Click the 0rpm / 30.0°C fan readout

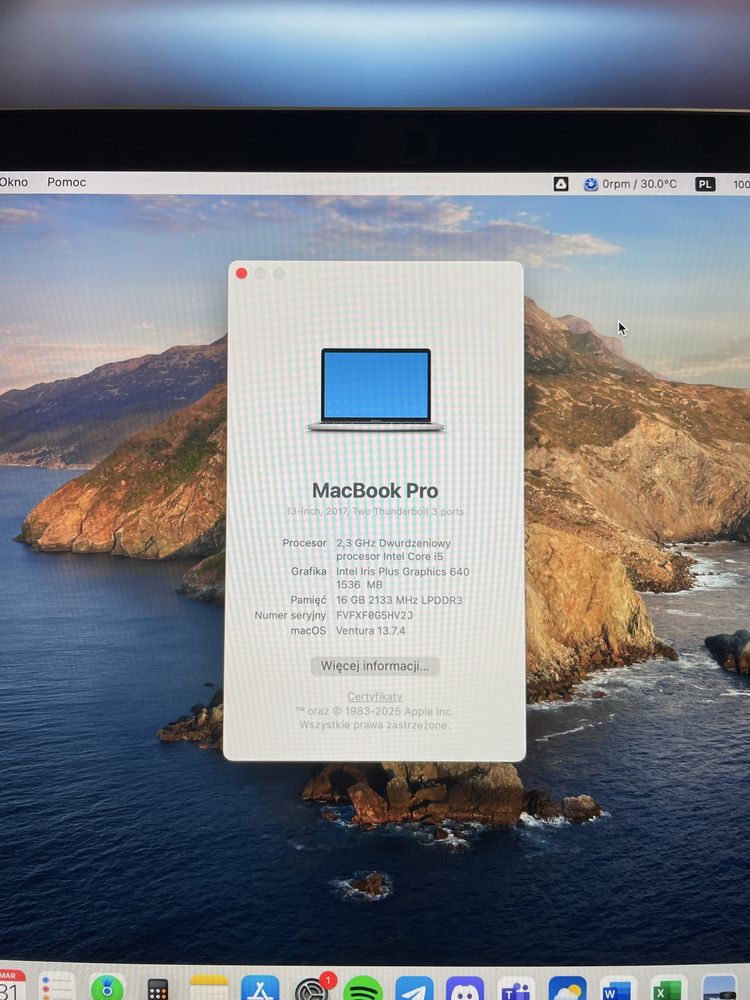[x=639, y=184]
